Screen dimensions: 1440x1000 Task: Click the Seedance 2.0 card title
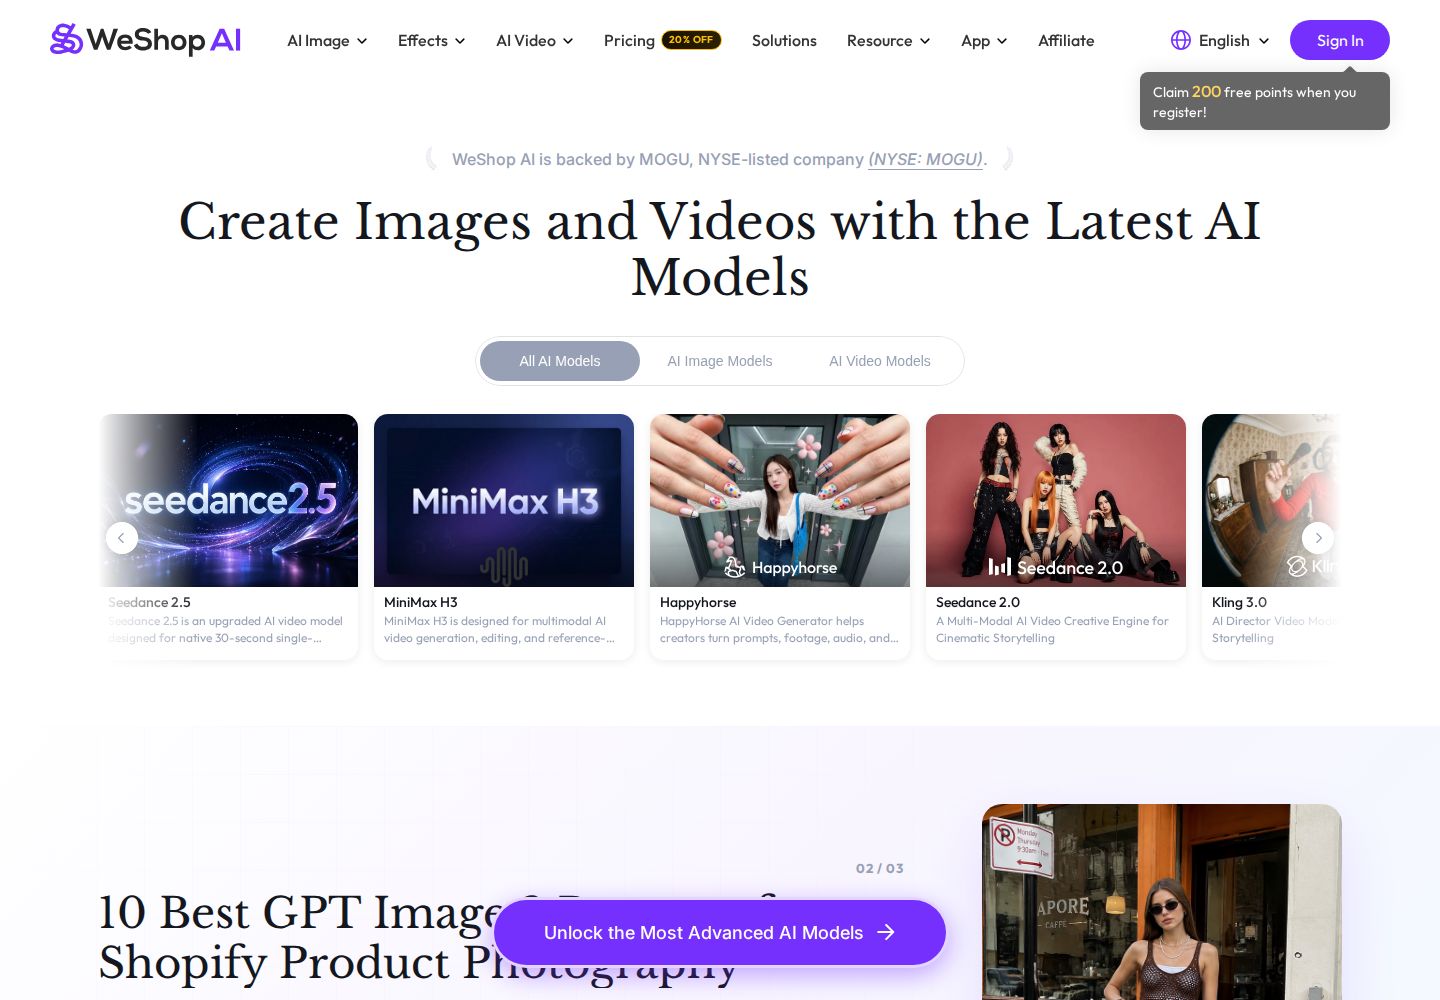978,602
